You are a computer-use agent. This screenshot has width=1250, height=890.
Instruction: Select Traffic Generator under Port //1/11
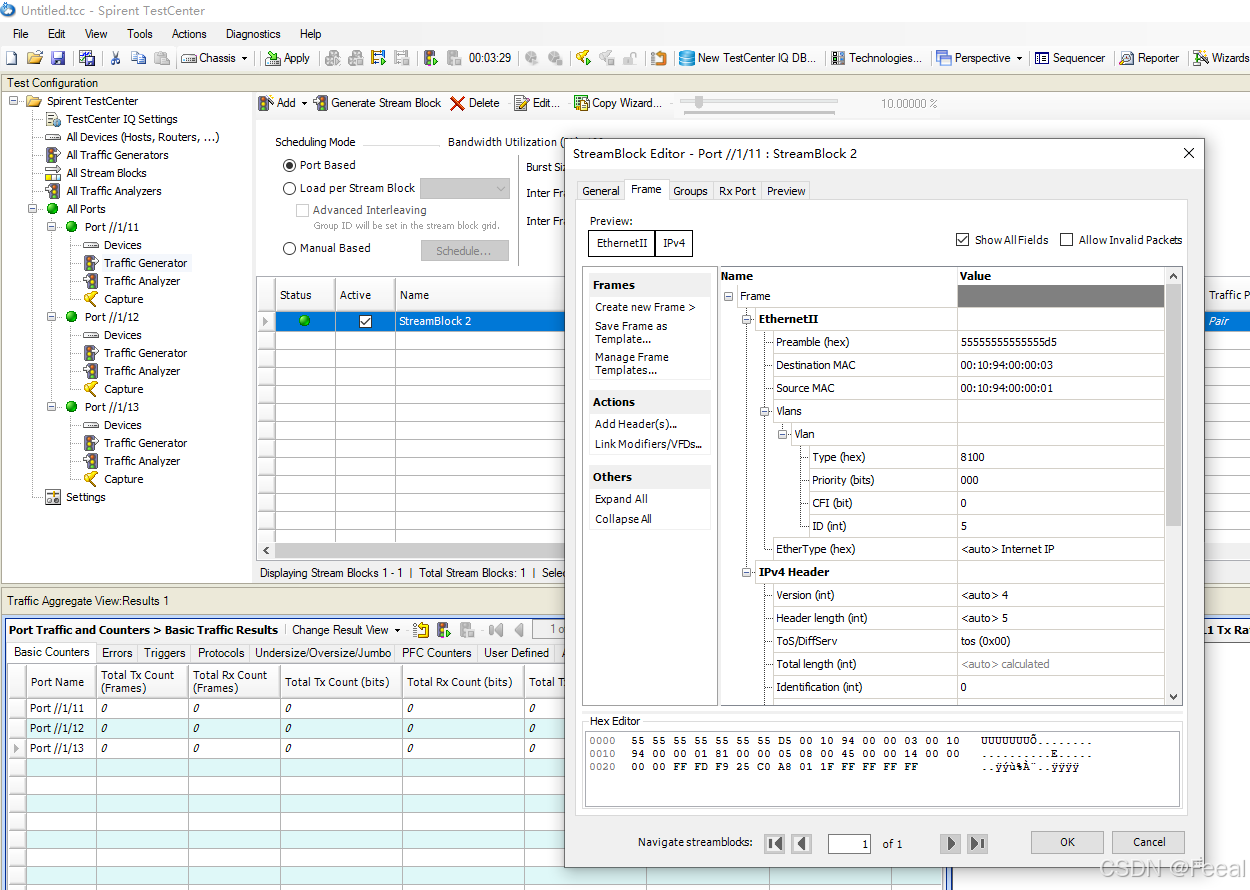point(145,263)
